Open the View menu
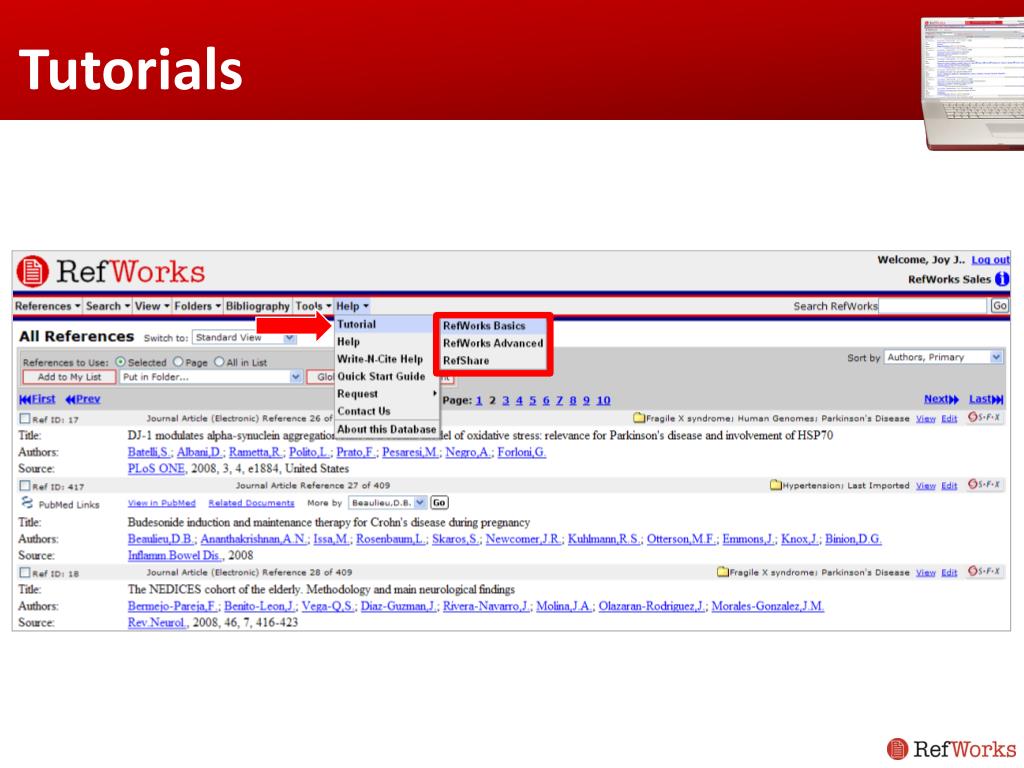This screenshot has width=1024, height=768. click(x=152, y=306)
